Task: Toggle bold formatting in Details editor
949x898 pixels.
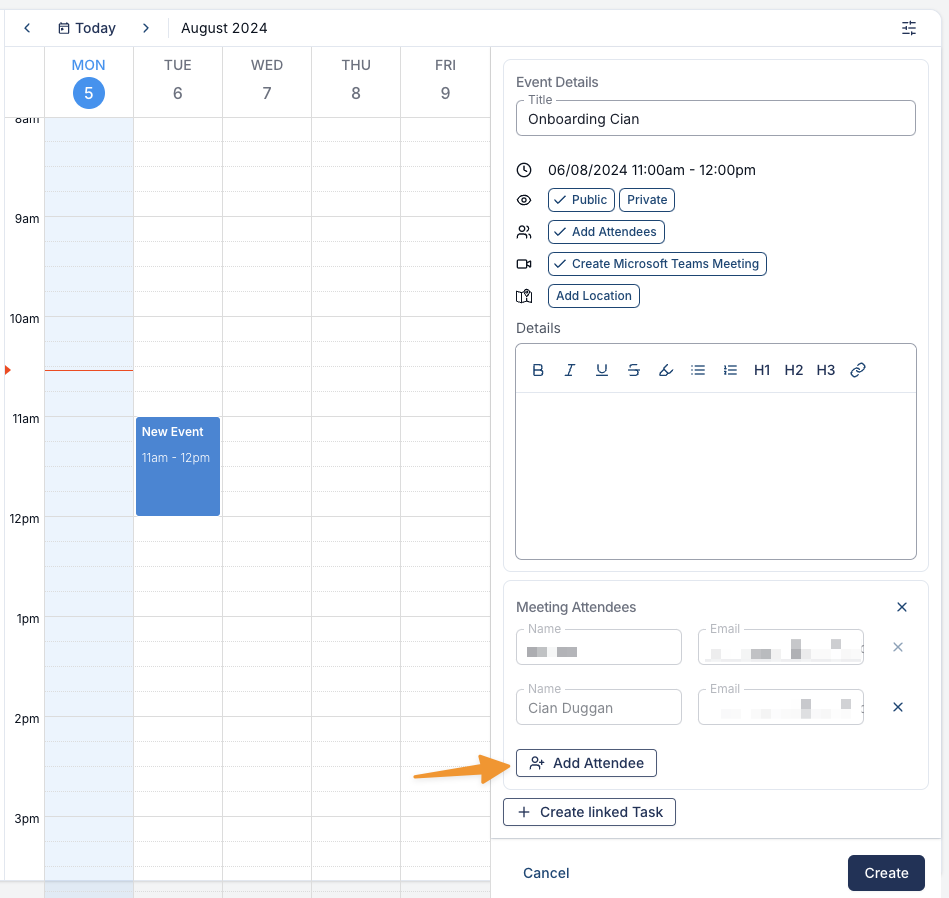Action: click(537, 370)
